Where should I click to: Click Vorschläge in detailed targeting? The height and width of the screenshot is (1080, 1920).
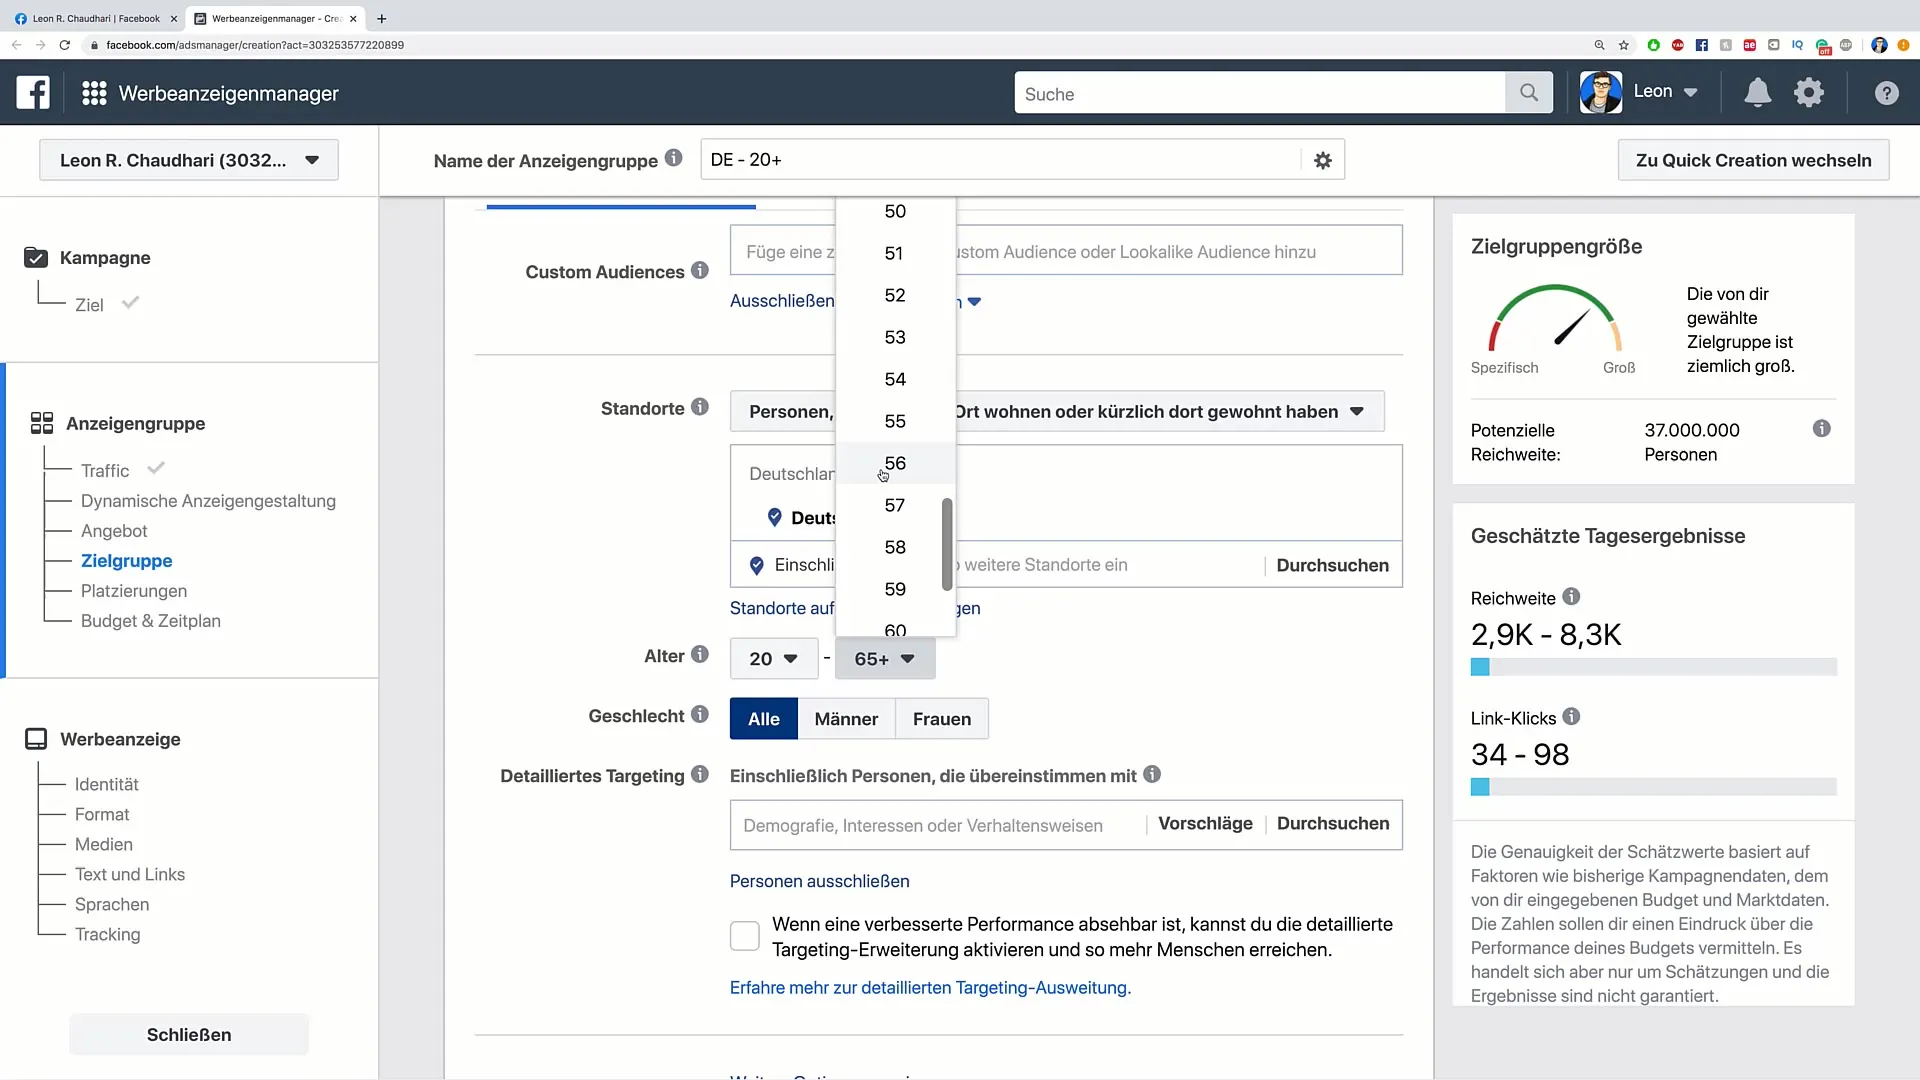point(1205,824)
